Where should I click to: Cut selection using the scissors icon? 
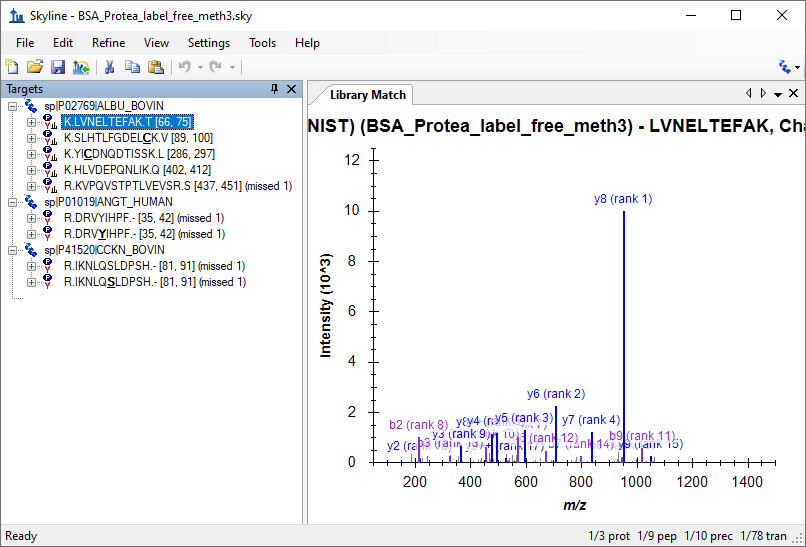click(x=109, y=67)
